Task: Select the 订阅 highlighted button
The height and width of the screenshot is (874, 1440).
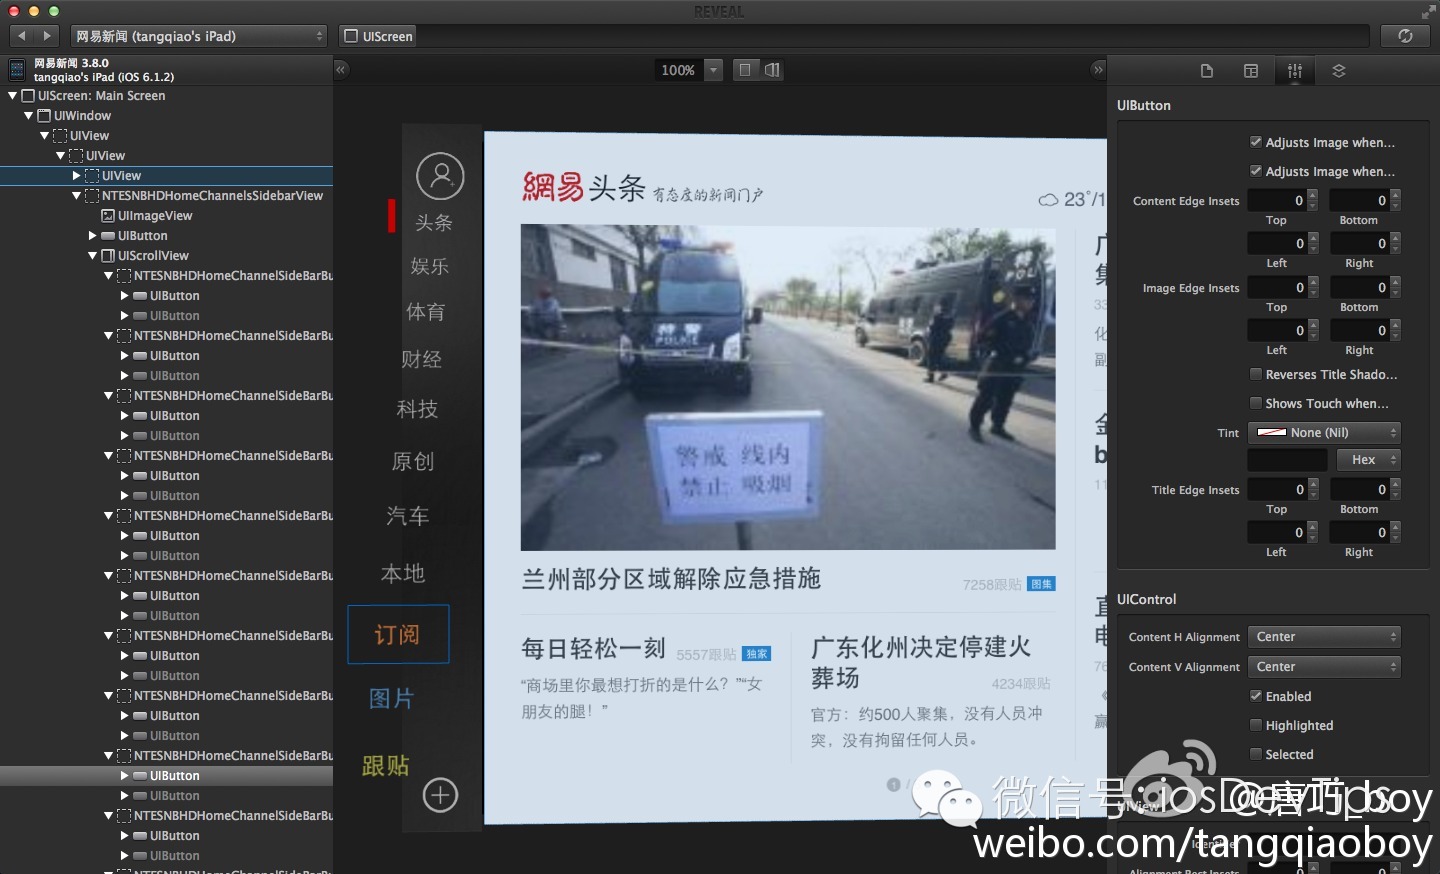Action: [x=398, y=634]
